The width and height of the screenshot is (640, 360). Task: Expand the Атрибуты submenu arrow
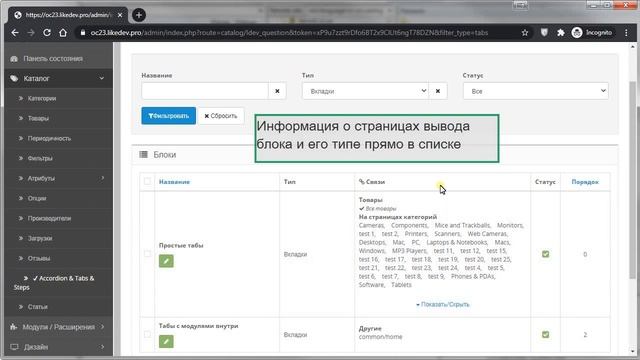pyautogui.click(x=102, y=178)
